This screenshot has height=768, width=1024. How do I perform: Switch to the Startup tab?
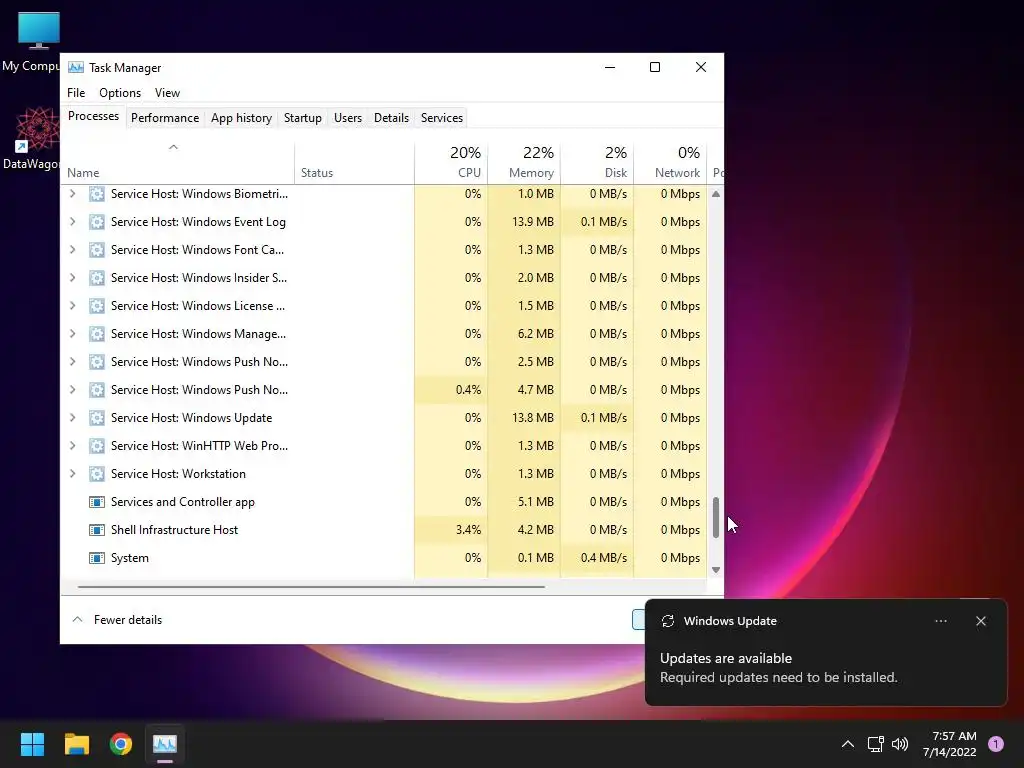[302, 118]
